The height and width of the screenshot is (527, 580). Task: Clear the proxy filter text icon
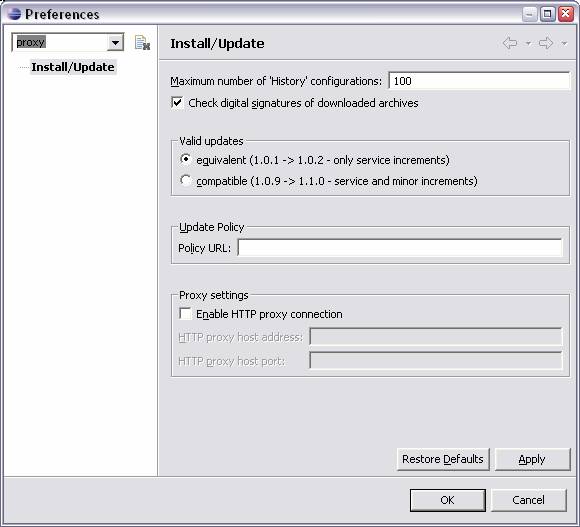[x=142, y=43]
